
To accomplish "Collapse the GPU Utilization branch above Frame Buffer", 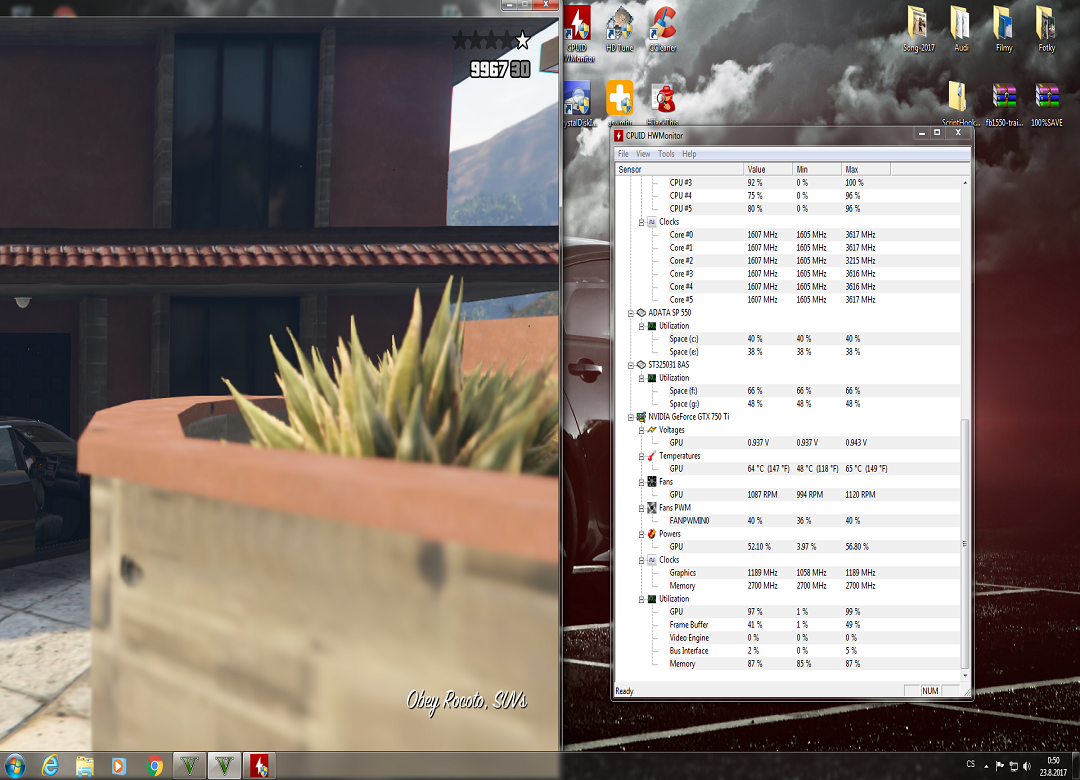I will 641,599.
